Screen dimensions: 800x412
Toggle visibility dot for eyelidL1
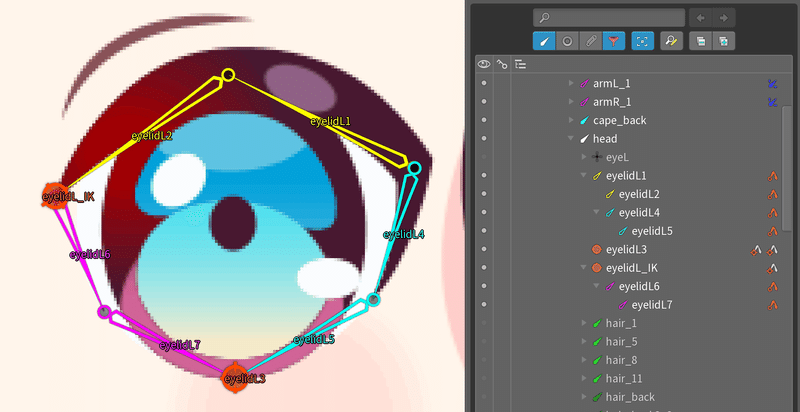(484, 175)
